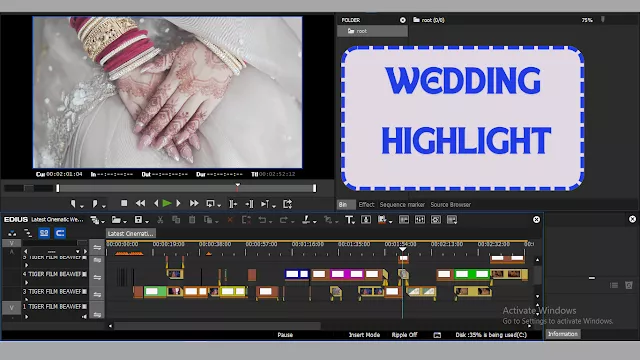This screenshot has width=640, height=360.
Task: Select the root folder in Bin tree
Action: 372,31
